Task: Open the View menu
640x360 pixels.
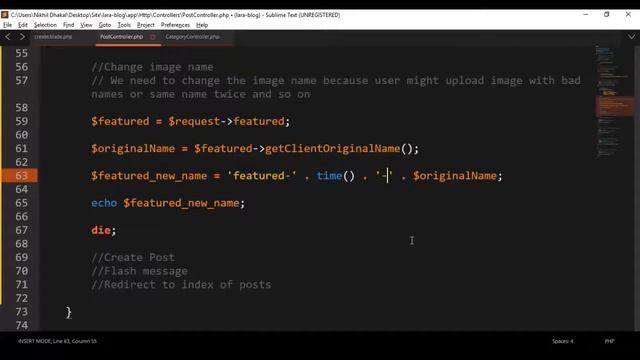Action: pos(86,25)
